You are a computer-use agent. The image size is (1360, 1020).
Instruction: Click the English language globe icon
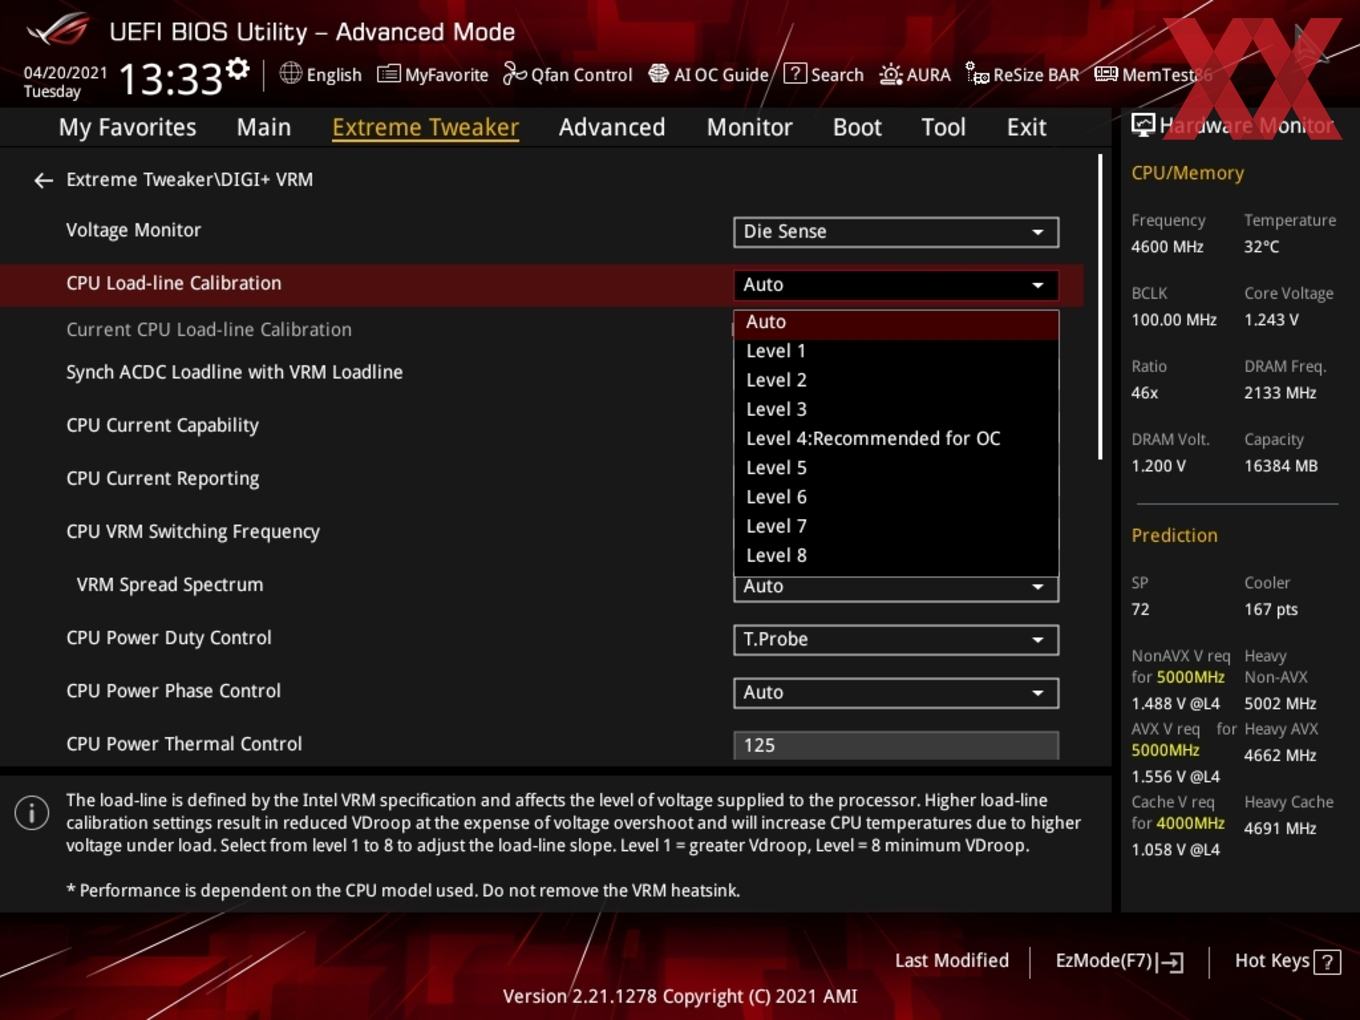pos(290,73)
